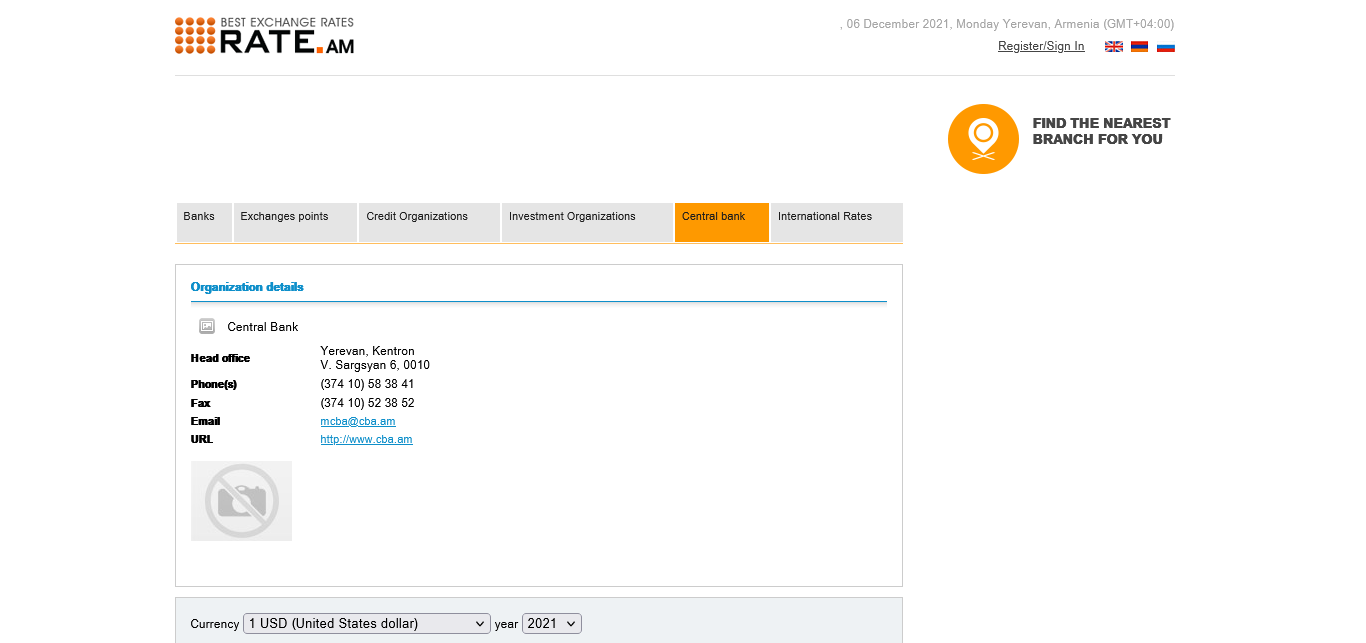This screenshot has width=1366, height=643.
Task: Click the Rate.am logo
Action: click(264, 36)
